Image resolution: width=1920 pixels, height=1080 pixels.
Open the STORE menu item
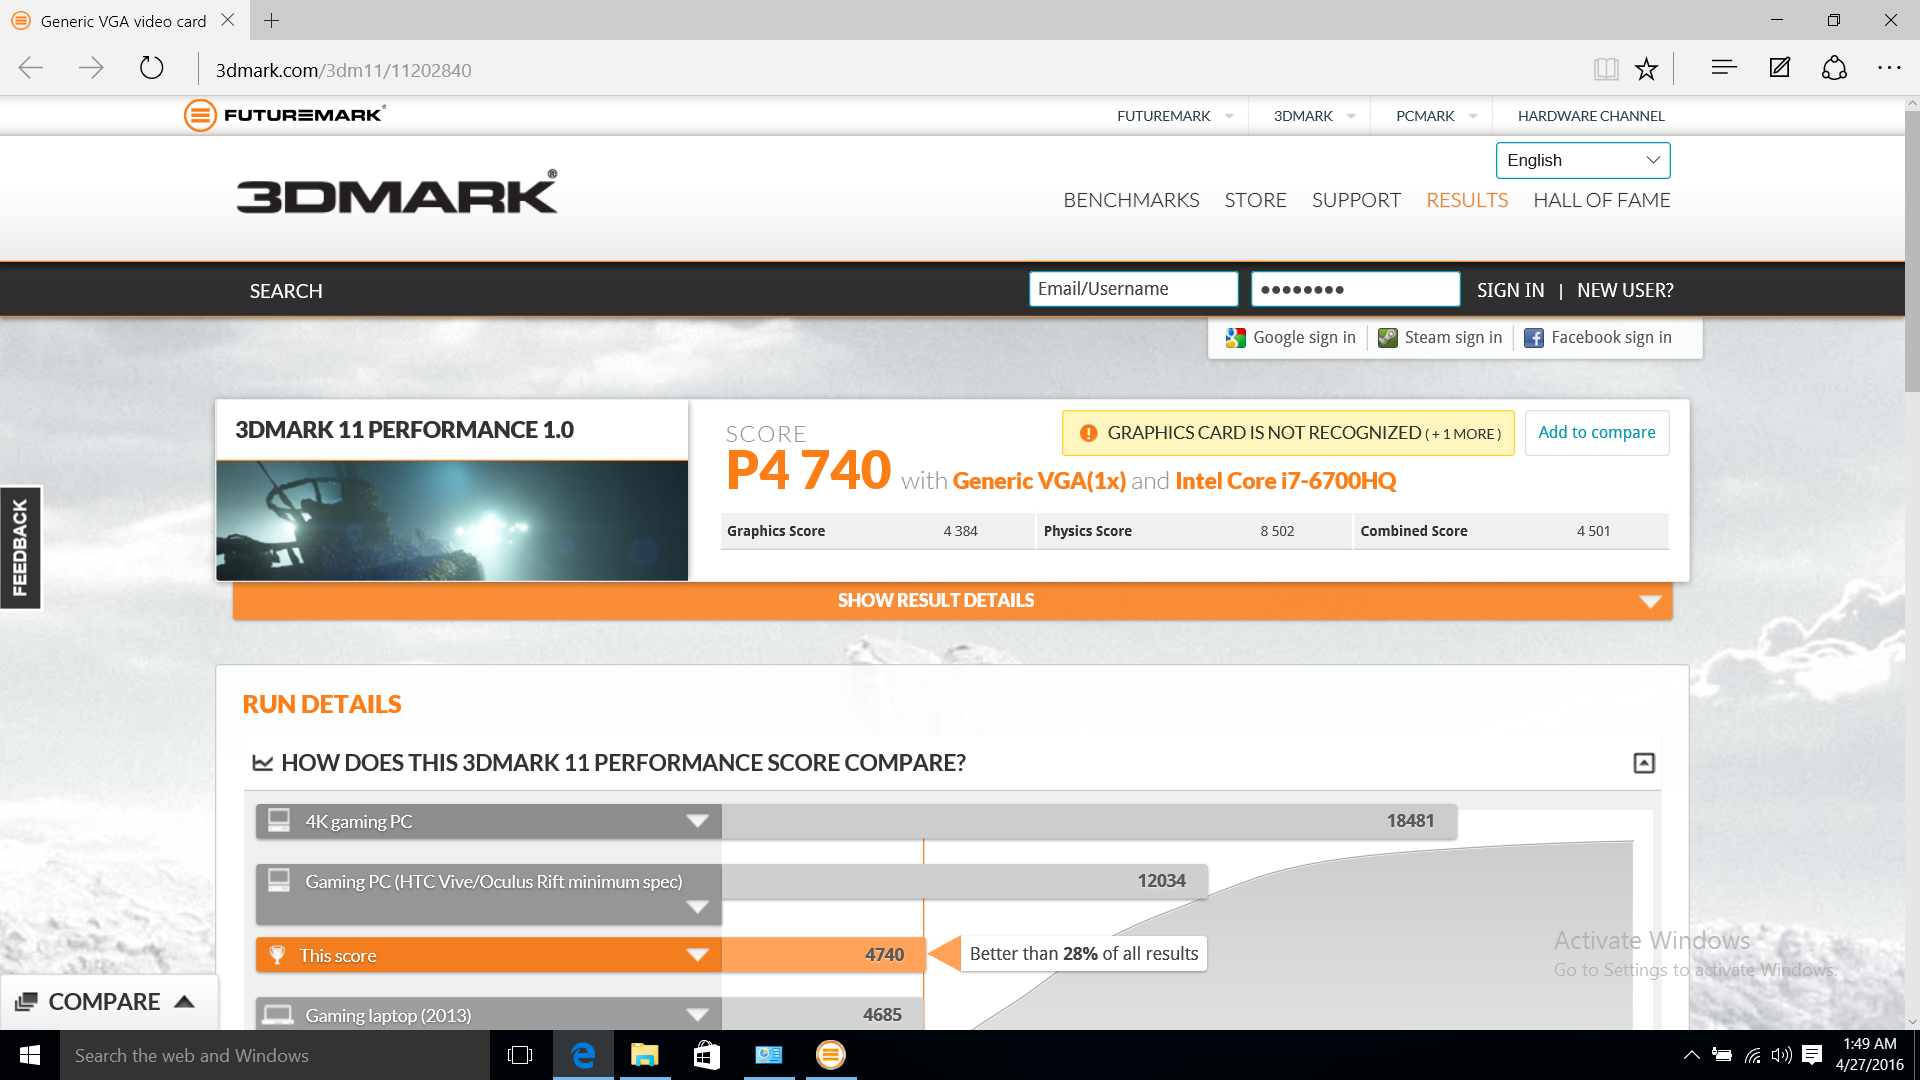[1255, 200]
